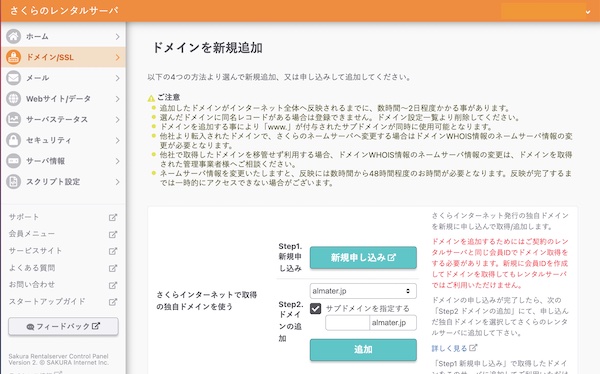Open the 会員メニュー link
This screenshot has height=374, width=600.
32,234
